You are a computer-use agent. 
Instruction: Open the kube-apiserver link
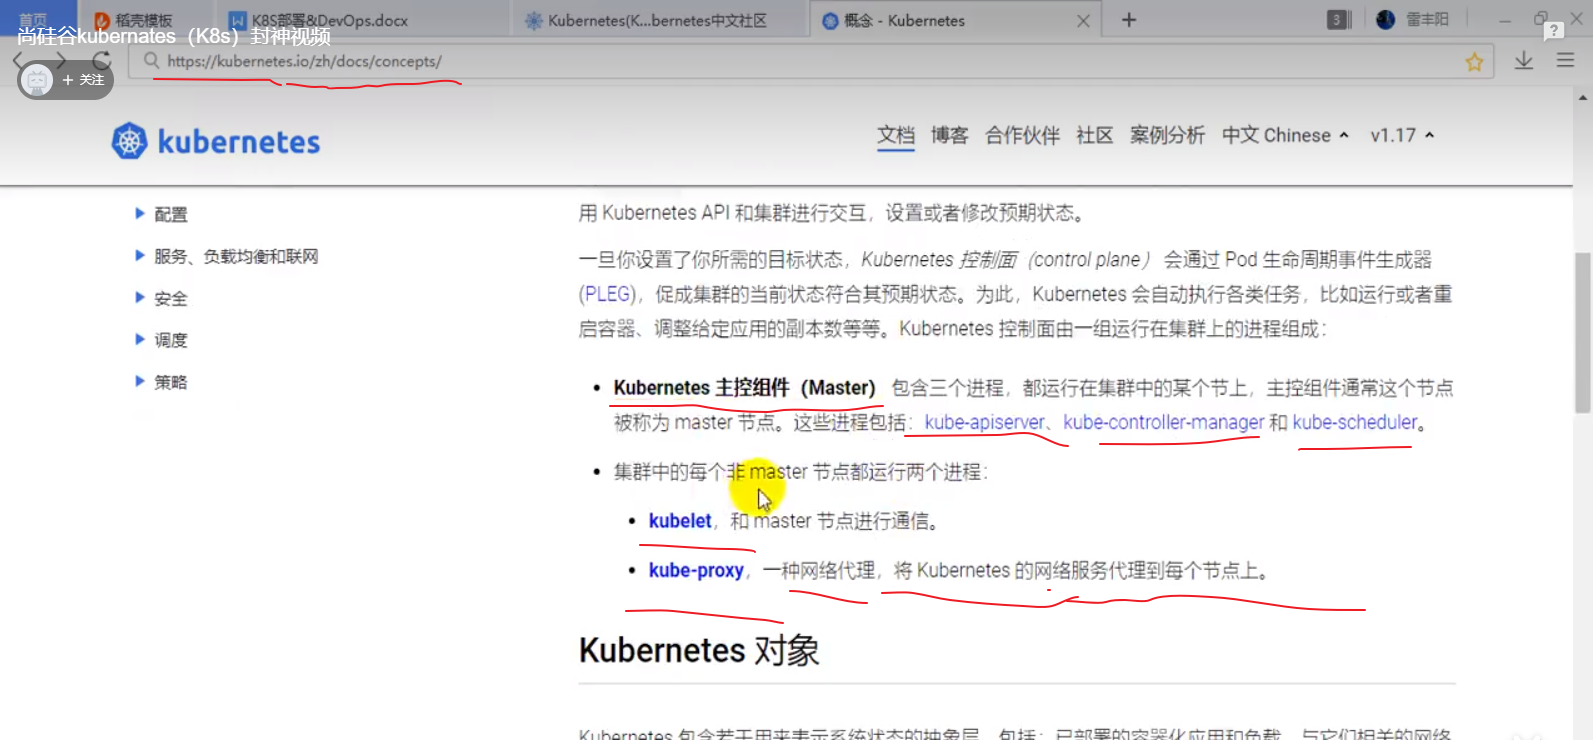[x=984, y=422]
